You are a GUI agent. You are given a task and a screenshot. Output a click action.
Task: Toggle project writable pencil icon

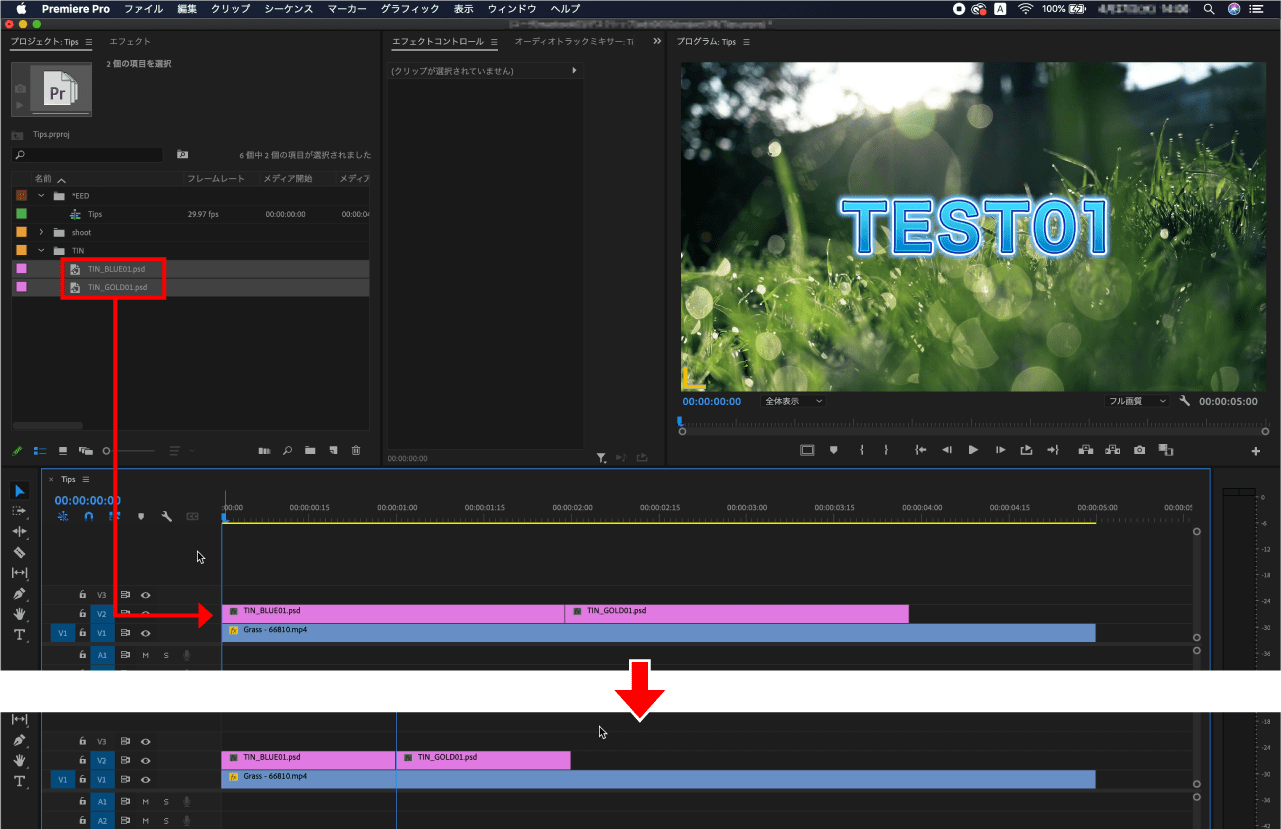18,451
